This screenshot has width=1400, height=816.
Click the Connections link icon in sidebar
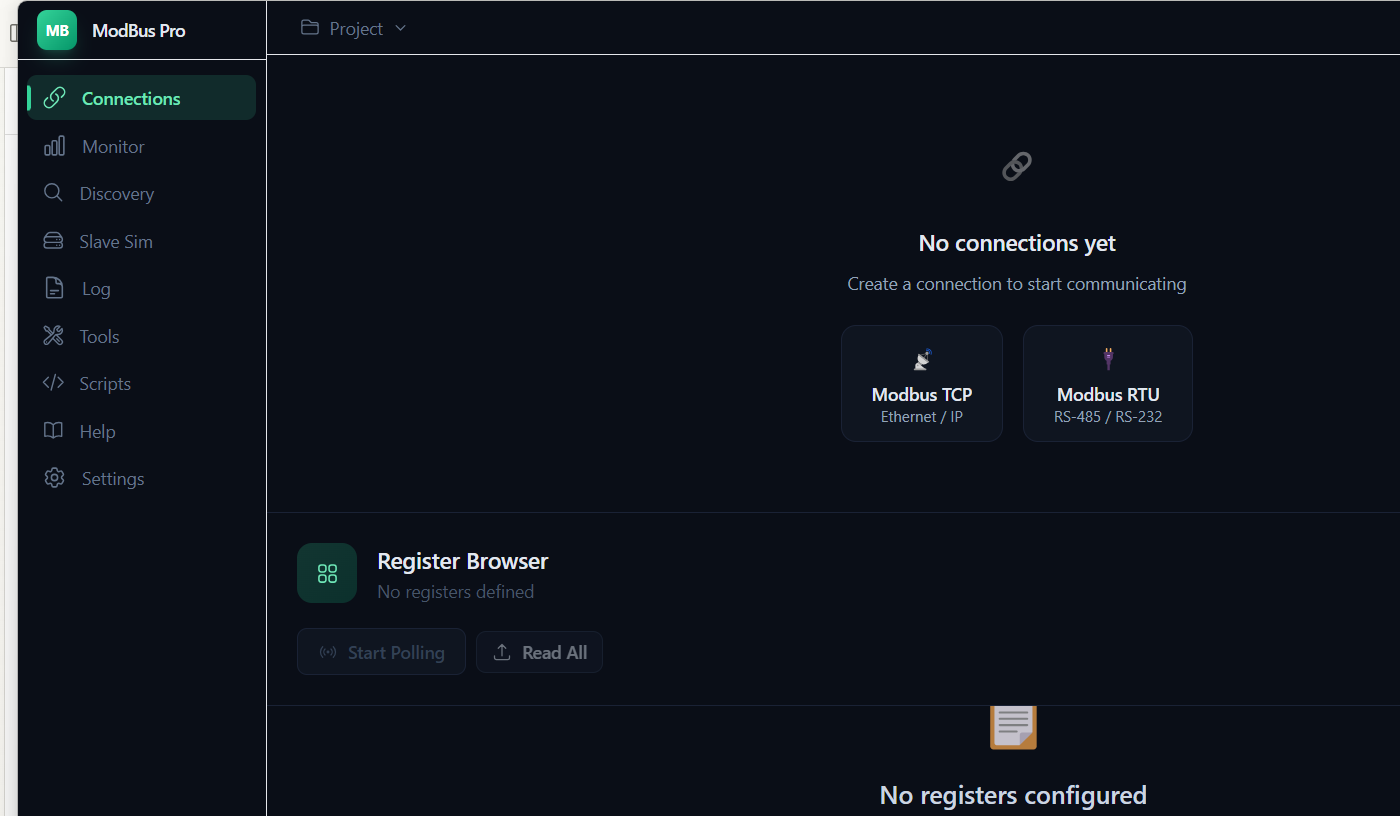[x=55, y=98]
